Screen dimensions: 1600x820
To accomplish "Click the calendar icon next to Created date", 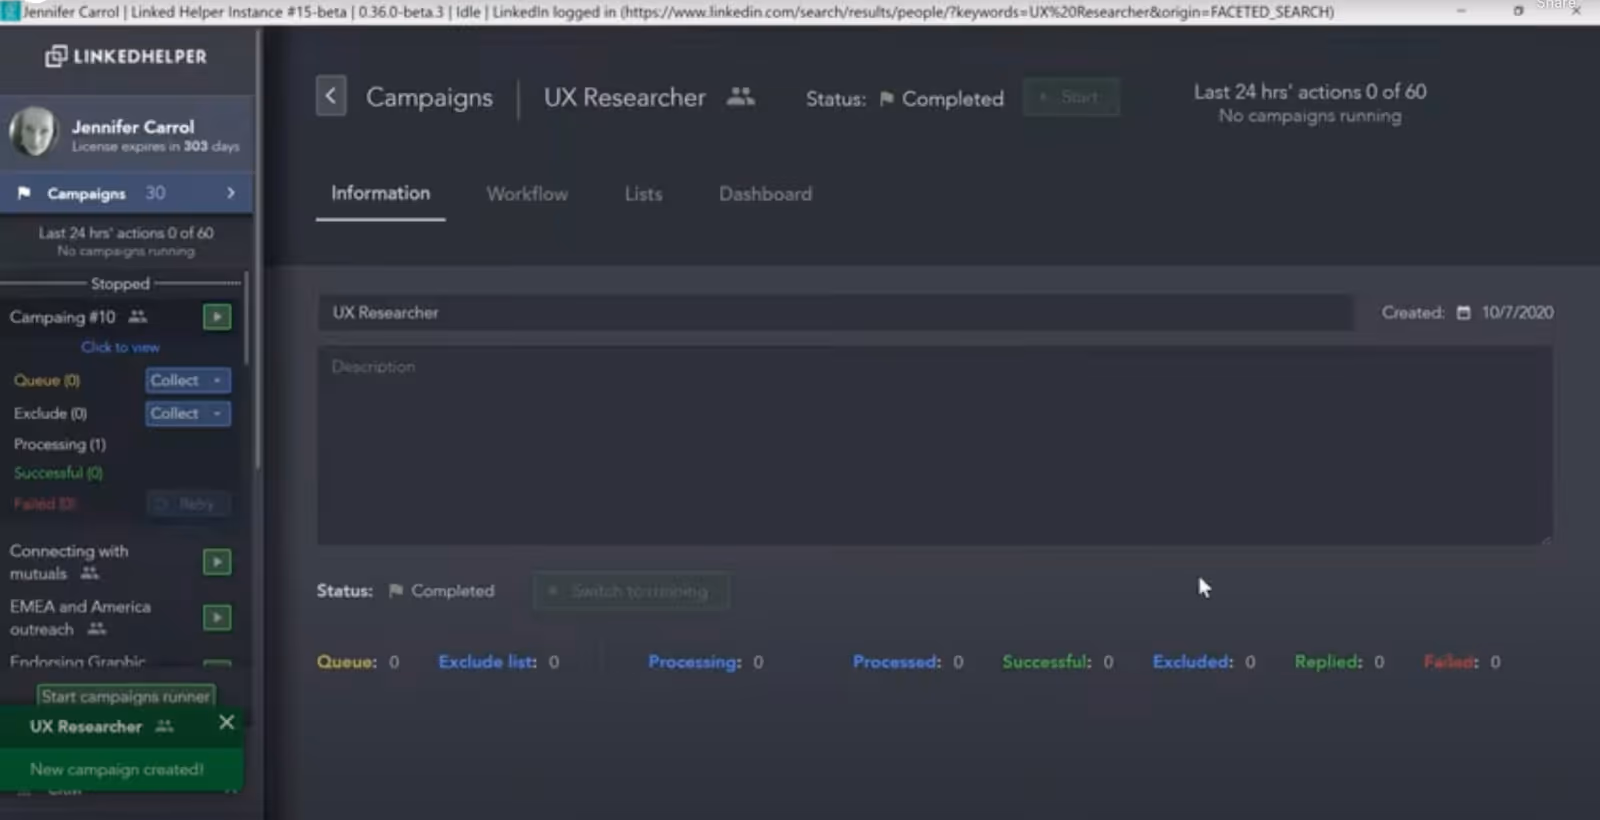I will pyautogui.click(x=1463, y=313).
